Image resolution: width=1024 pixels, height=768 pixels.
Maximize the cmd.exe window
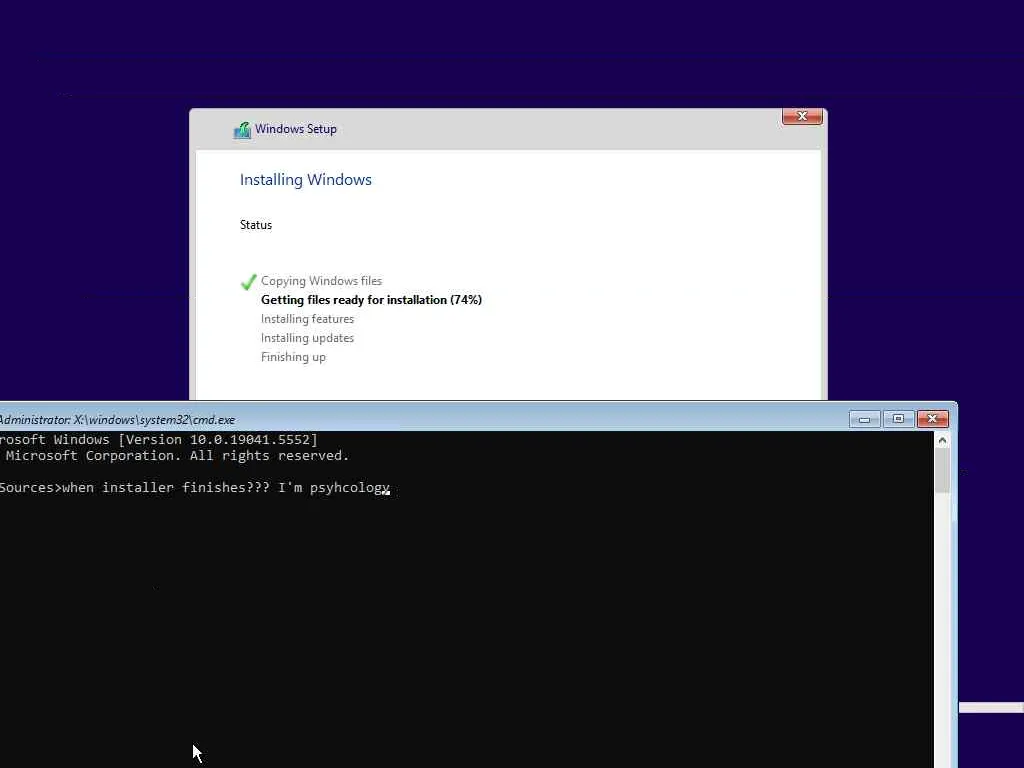click(x=899, y=419)
